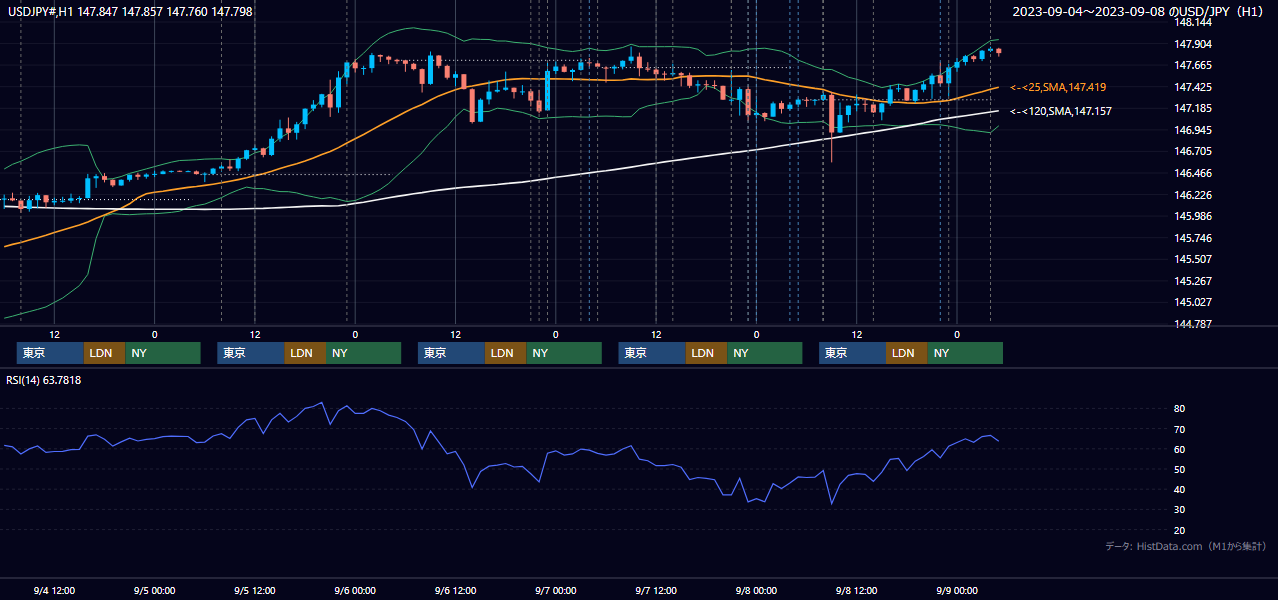Select the rightmost 東京 session block
Viewport: 1278px width, 600px height.
852,353
